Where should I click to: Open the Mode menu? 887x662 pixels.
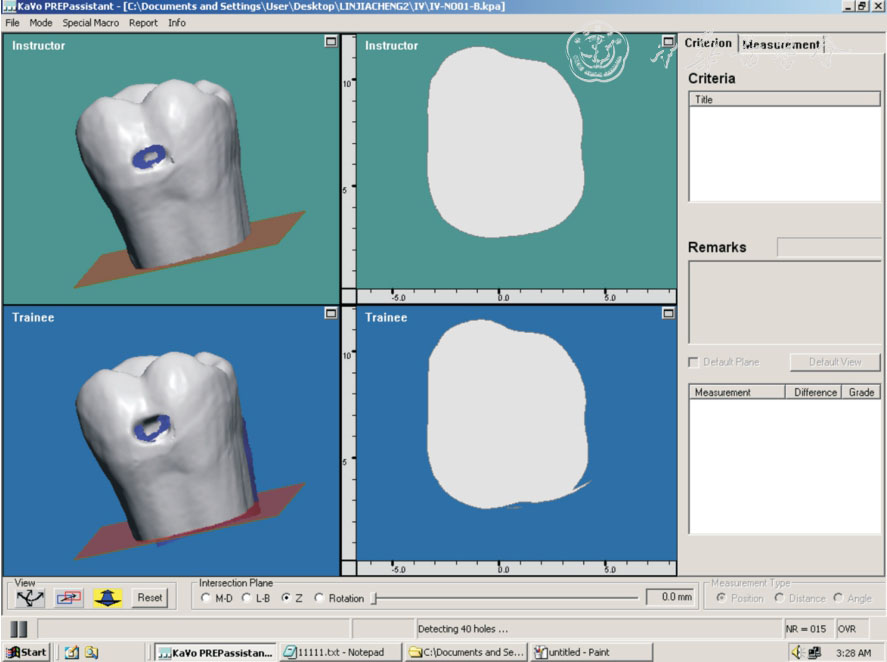tap(41, 22)
